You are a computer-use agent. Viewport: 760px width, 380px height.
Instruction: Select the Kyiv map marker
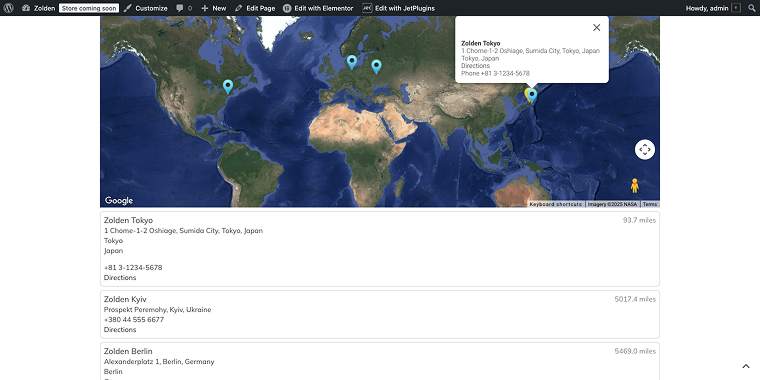376,67
